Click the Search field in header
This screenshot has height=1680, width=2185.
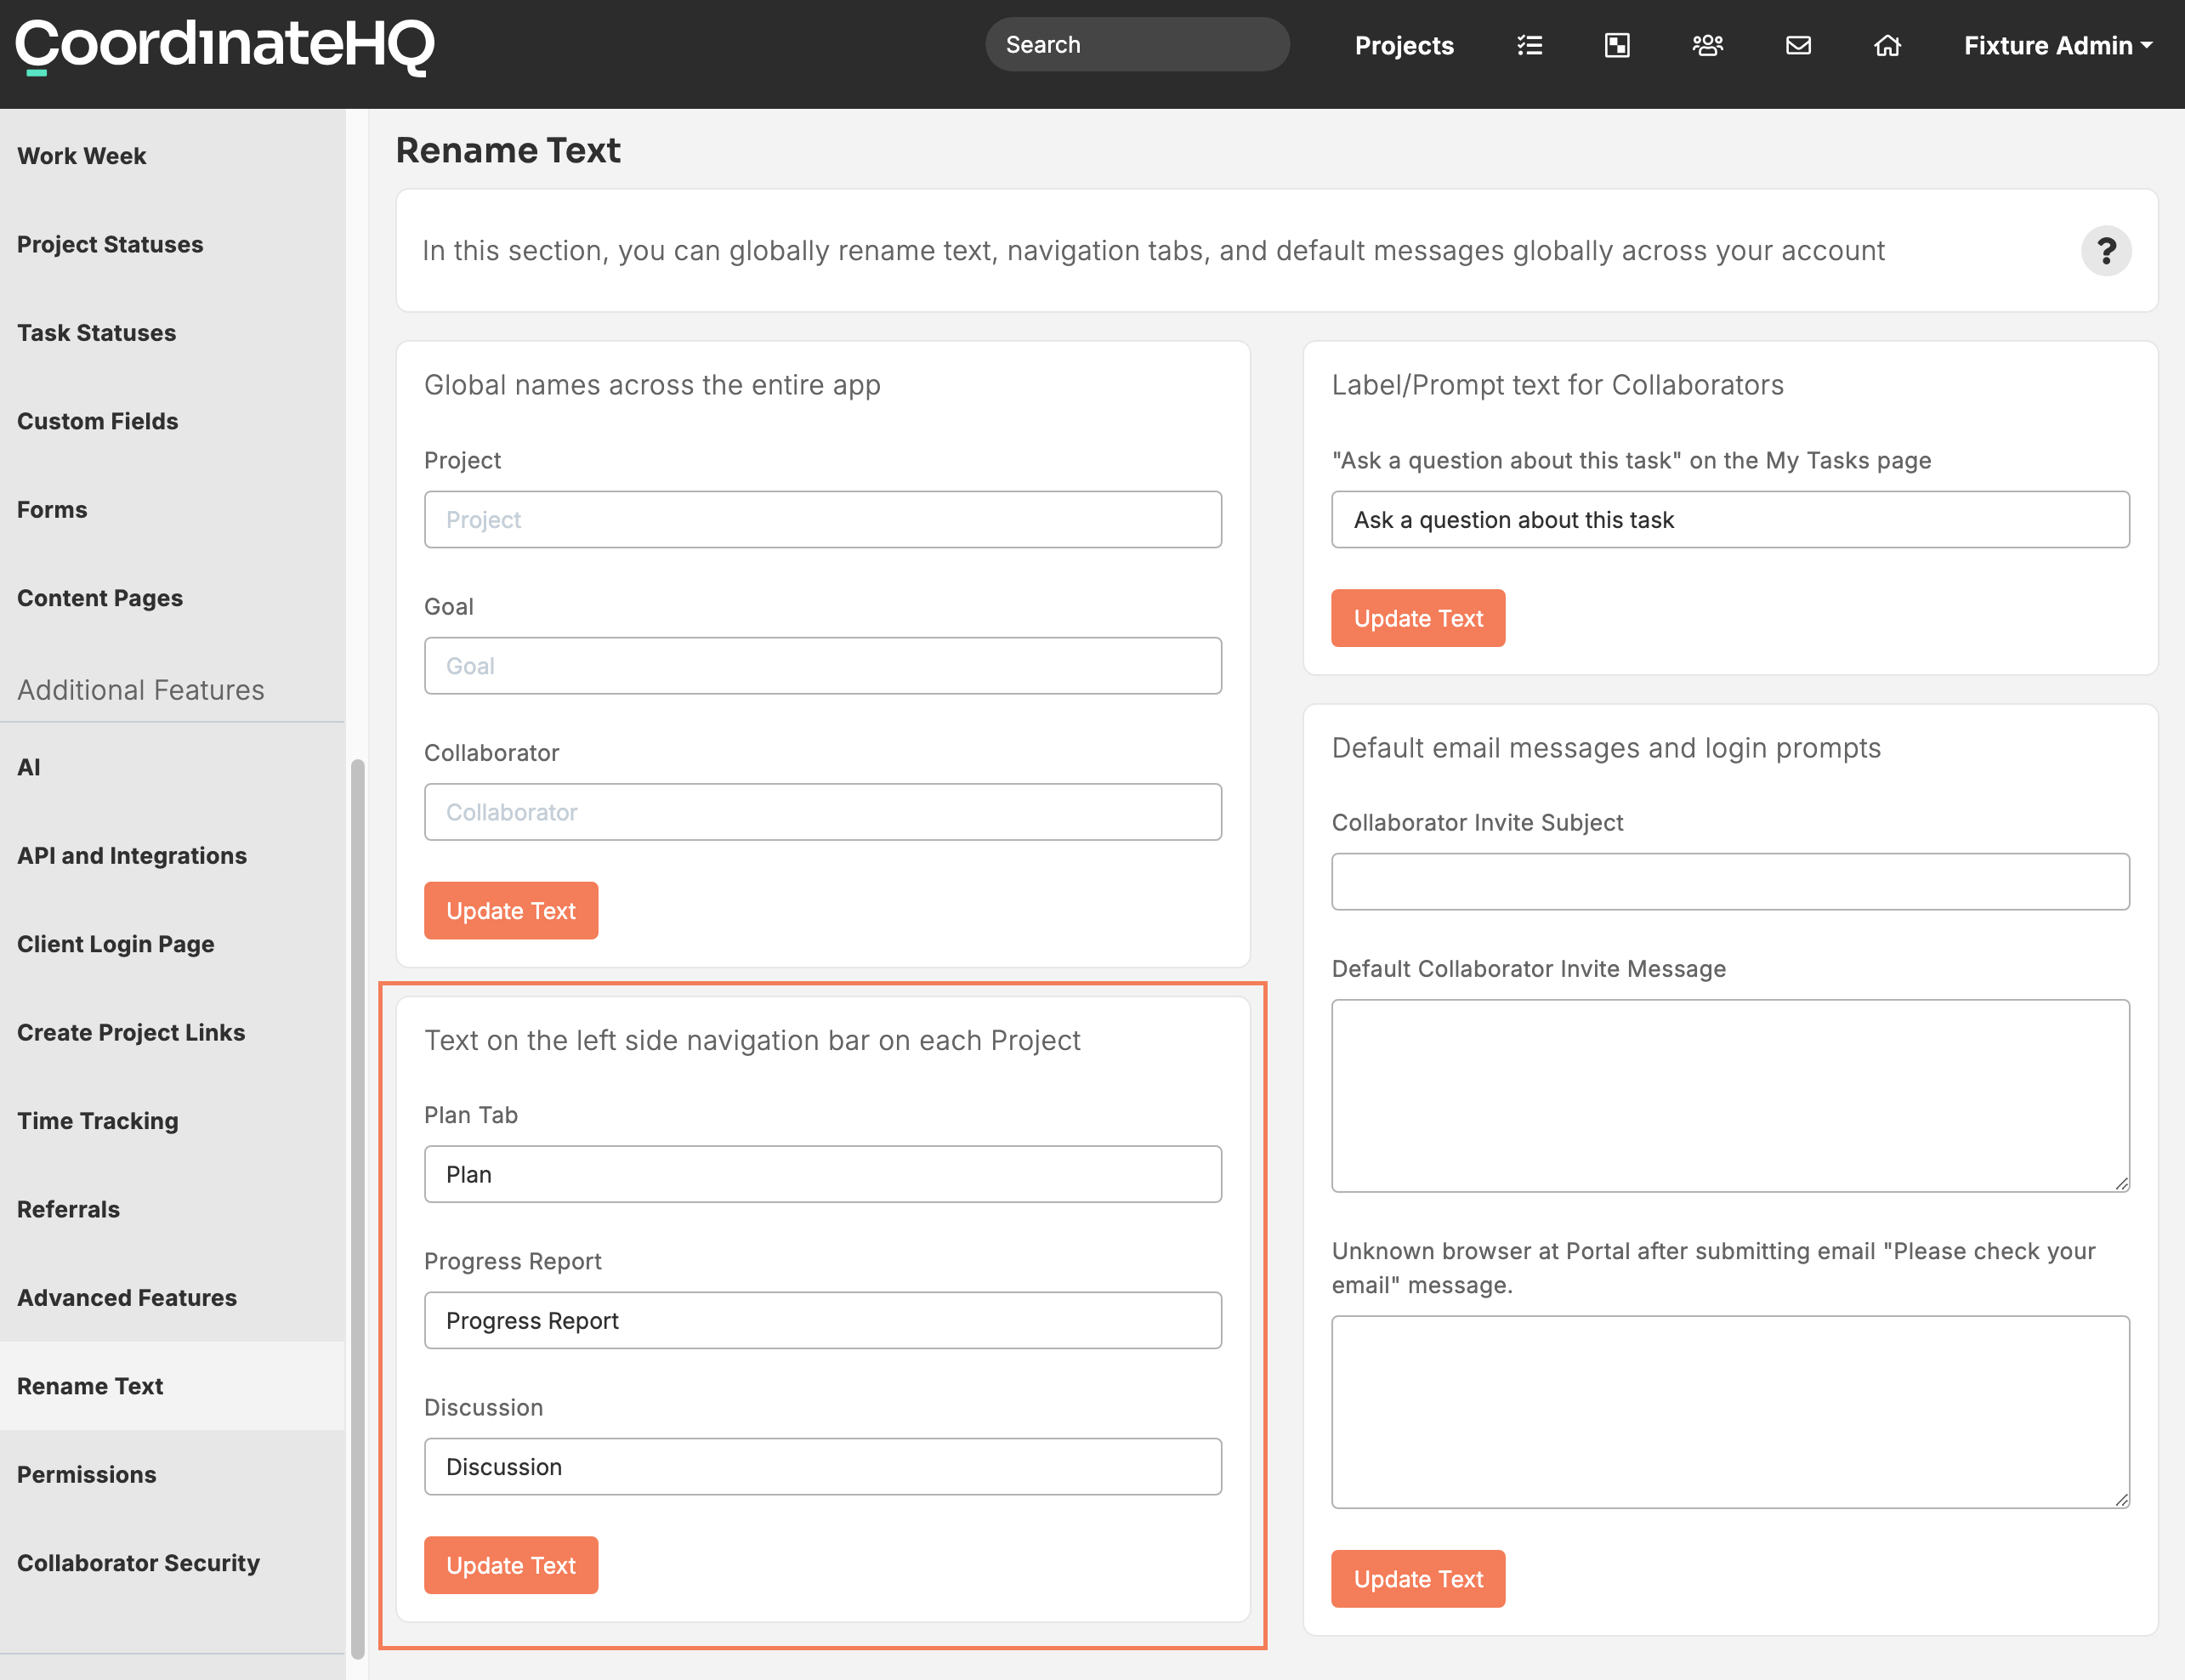(x=1137, y=44)
